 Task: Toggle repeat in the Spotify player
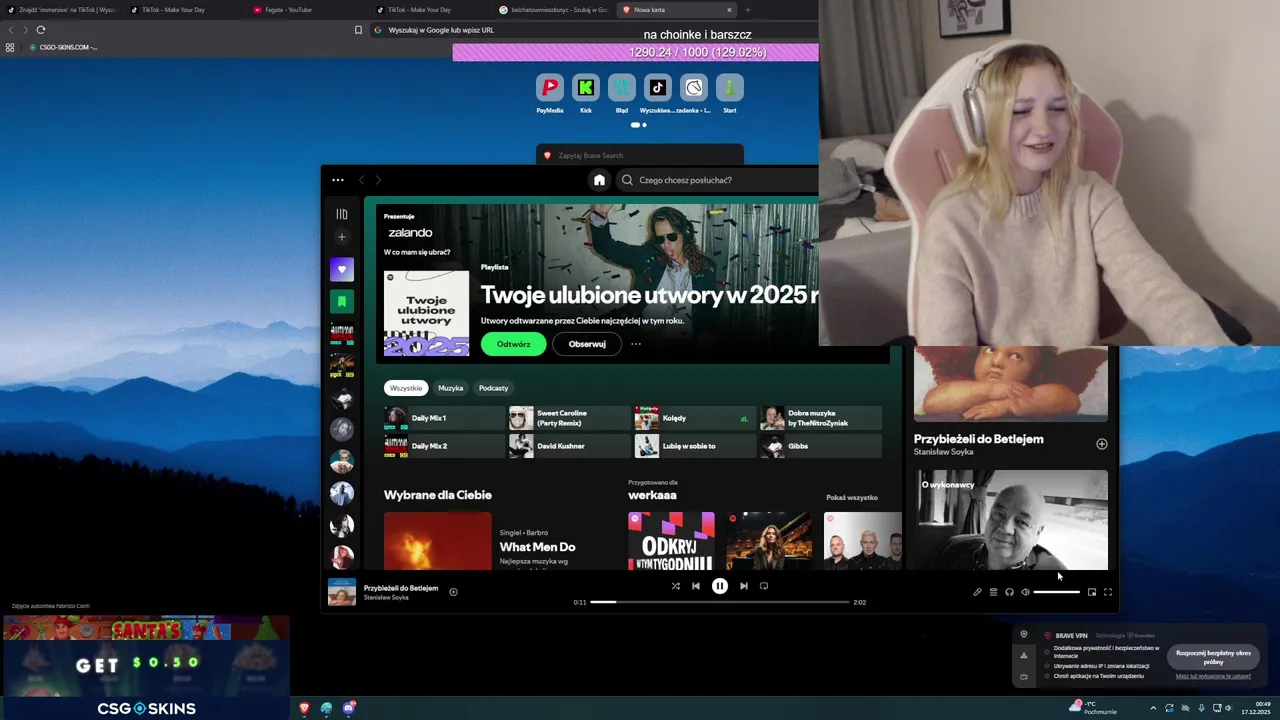click(764, 586)
